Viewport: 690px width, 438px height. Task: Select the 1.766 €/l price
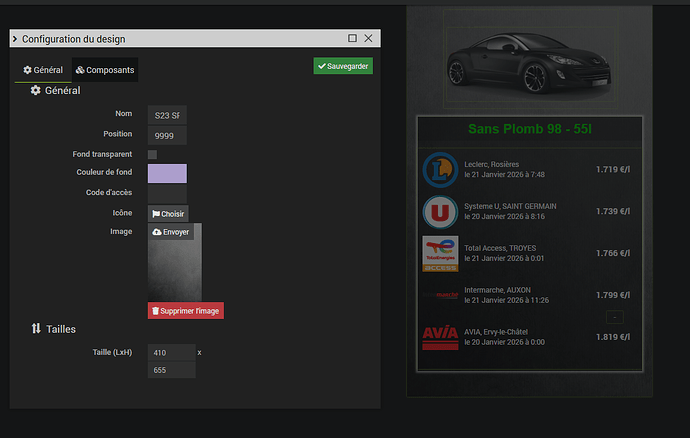coord(613,253)
